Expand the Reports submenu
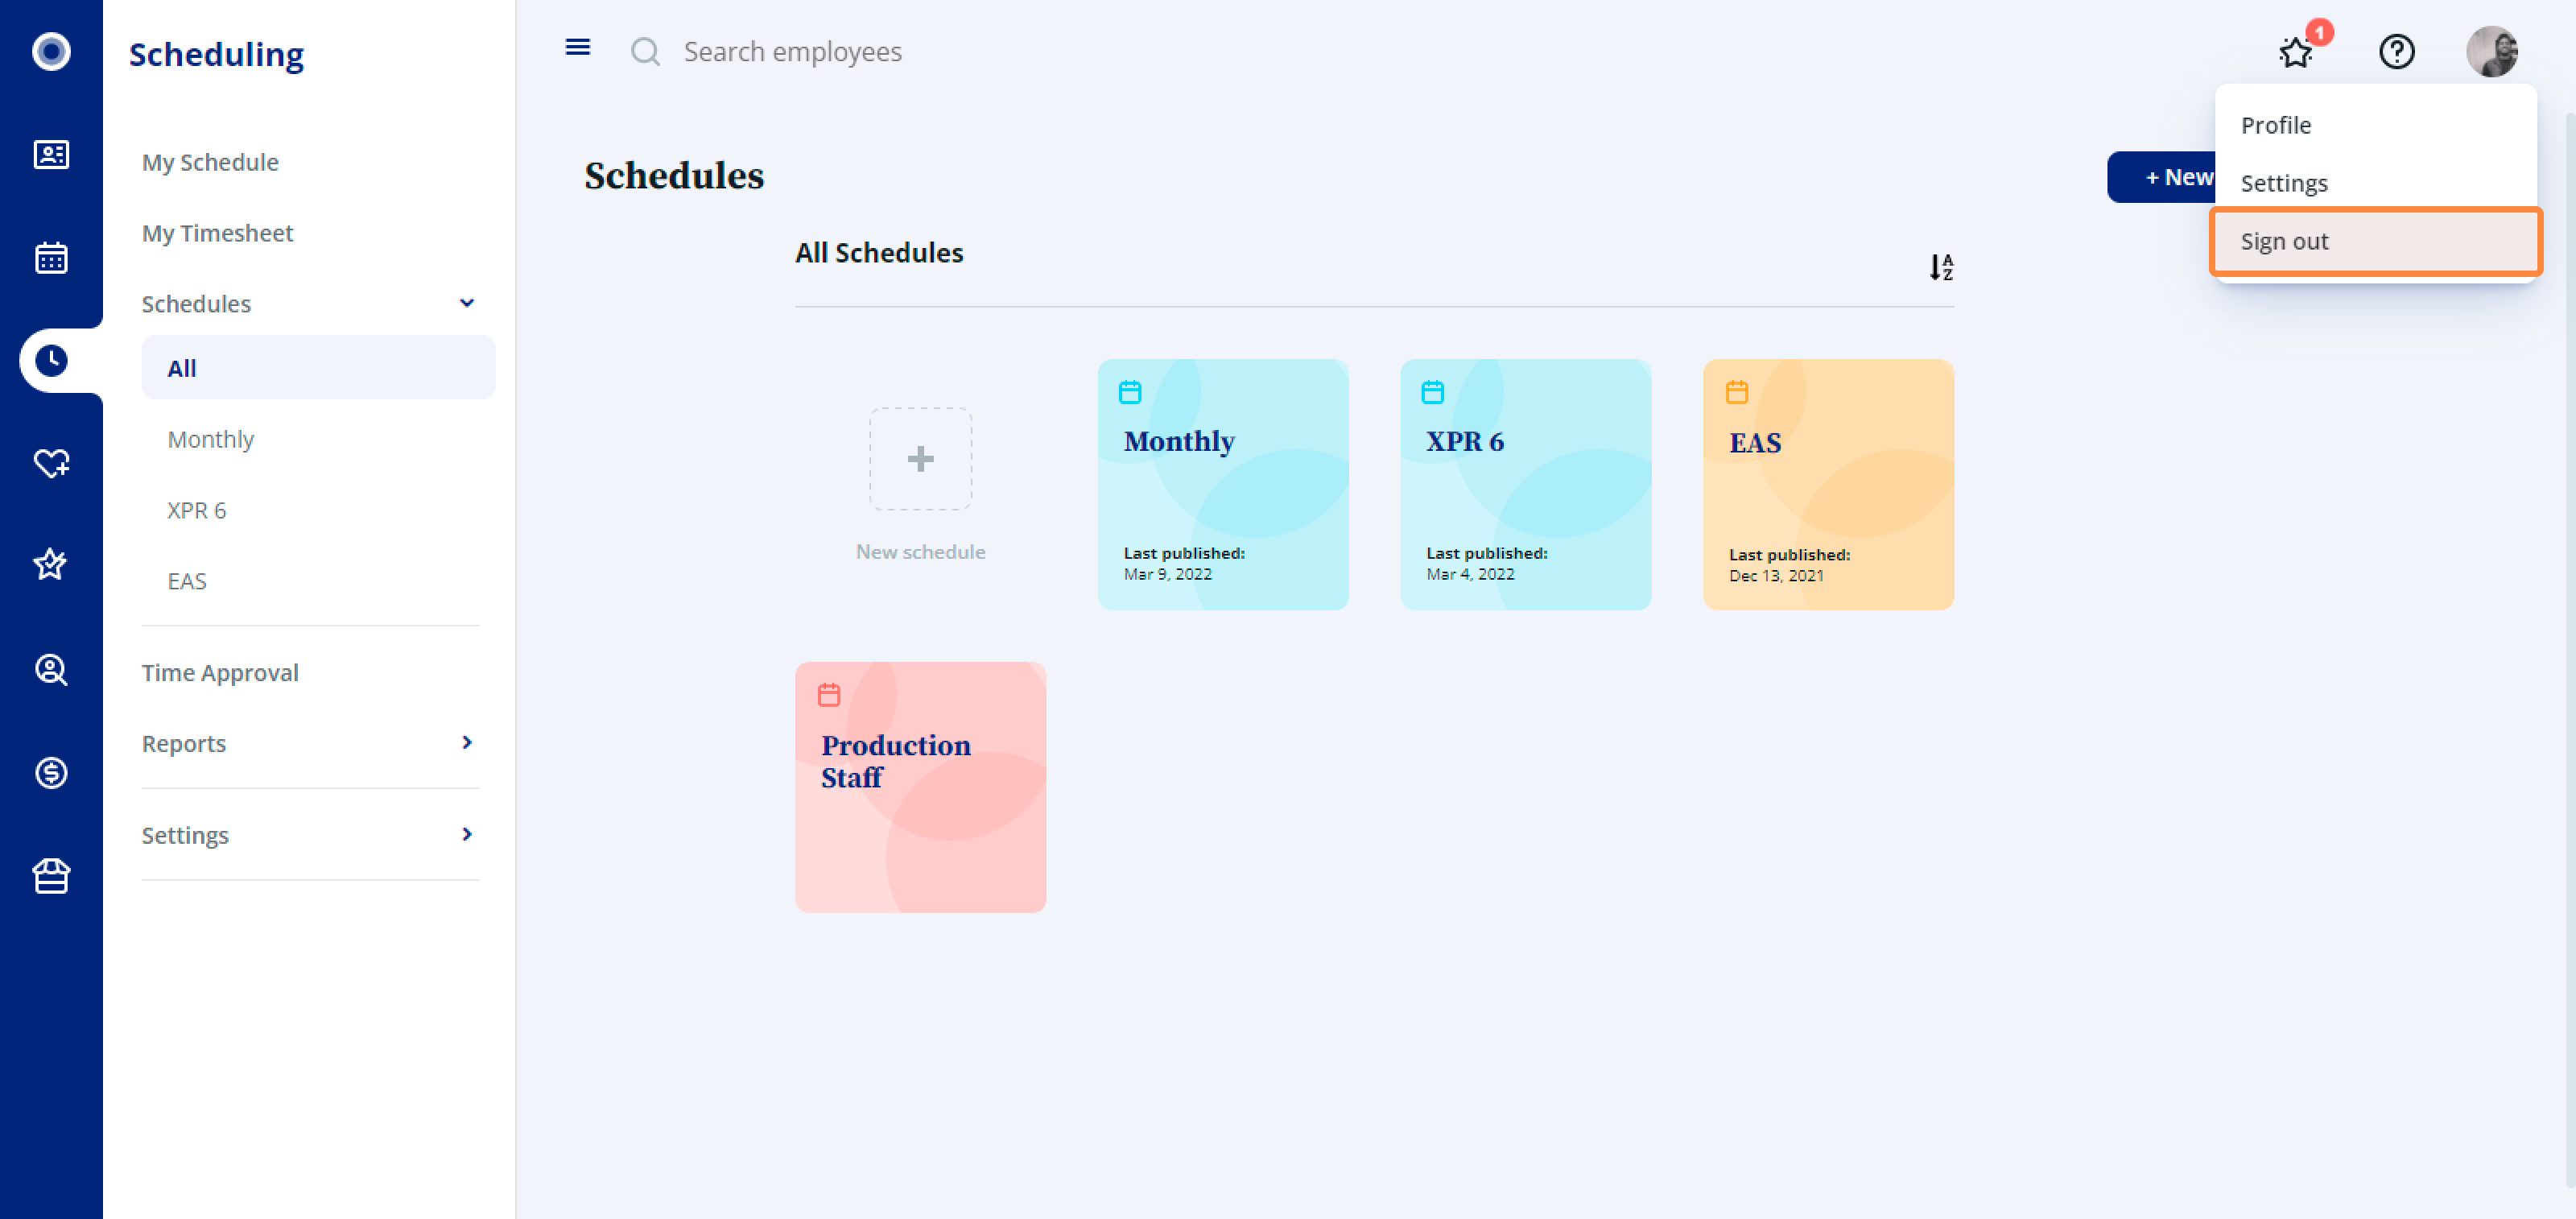The image size is (2576, 1219). tap(467, 742)
